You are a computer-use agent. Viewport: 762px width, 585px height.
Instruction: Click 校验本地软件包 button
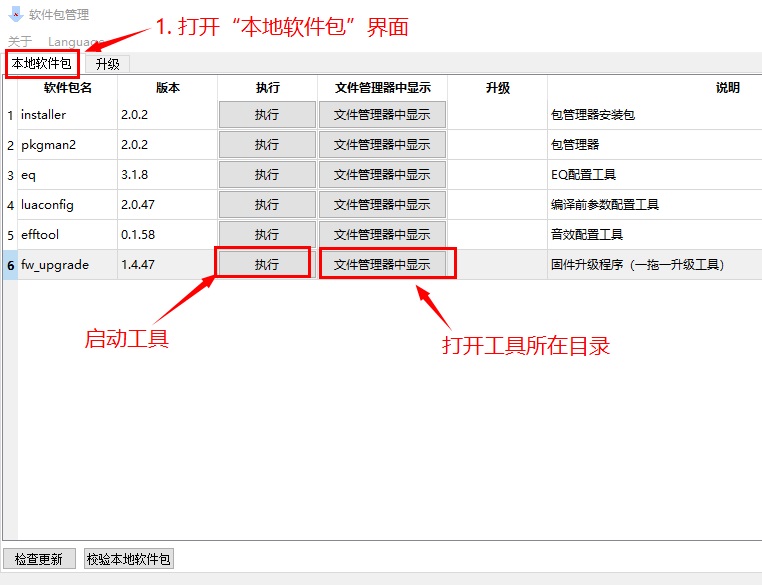pos(129,559)
